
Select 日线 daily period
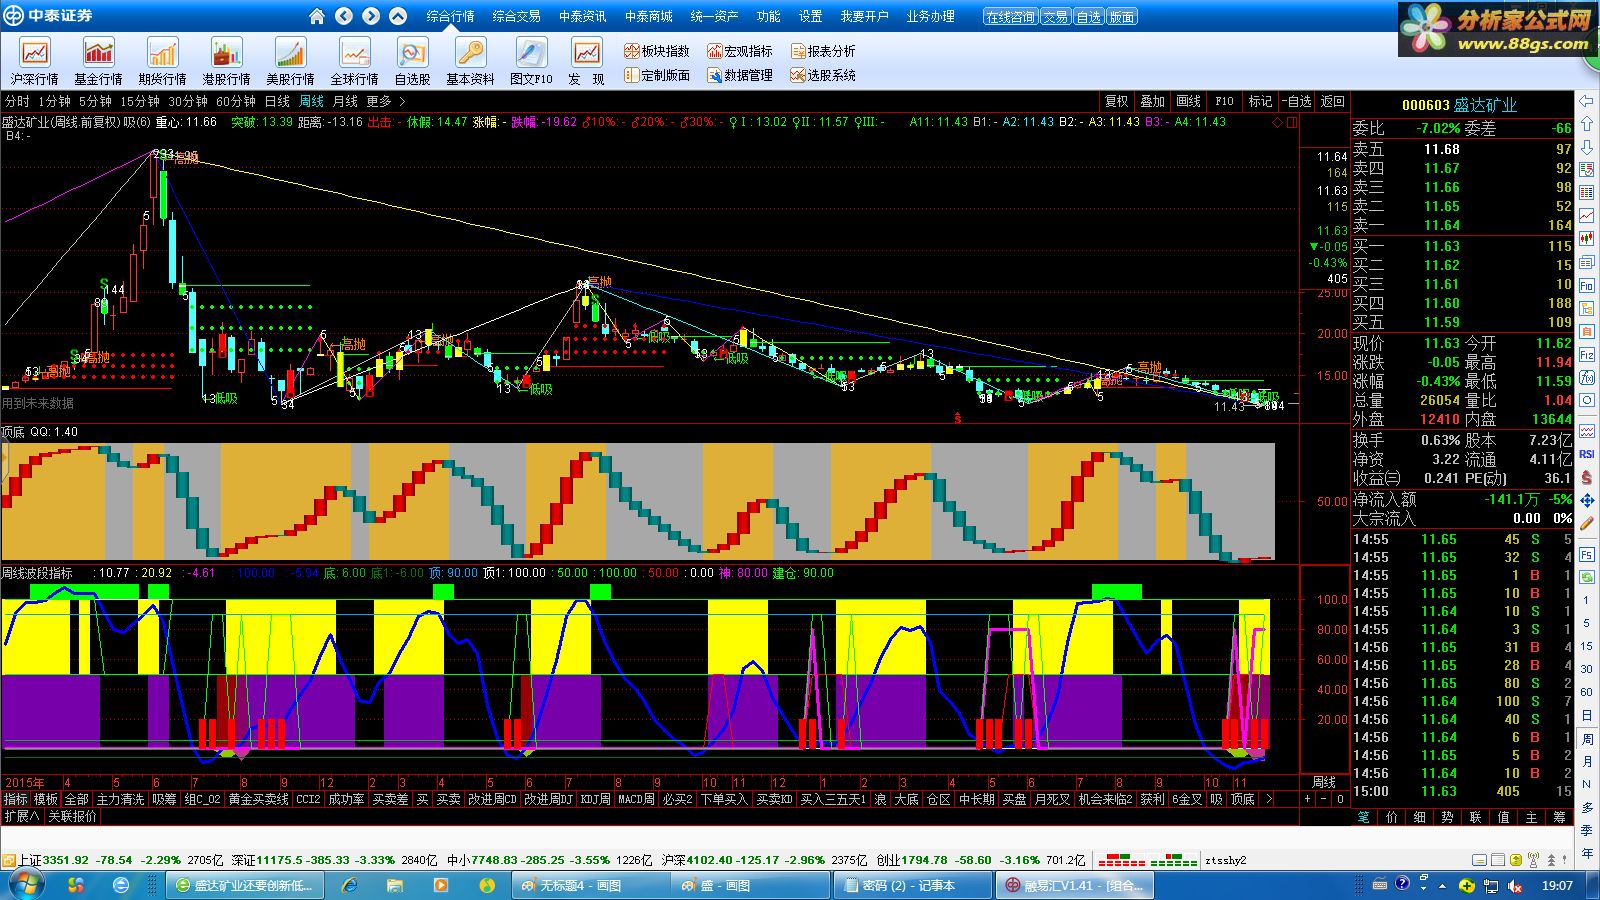tap(277, 102)
